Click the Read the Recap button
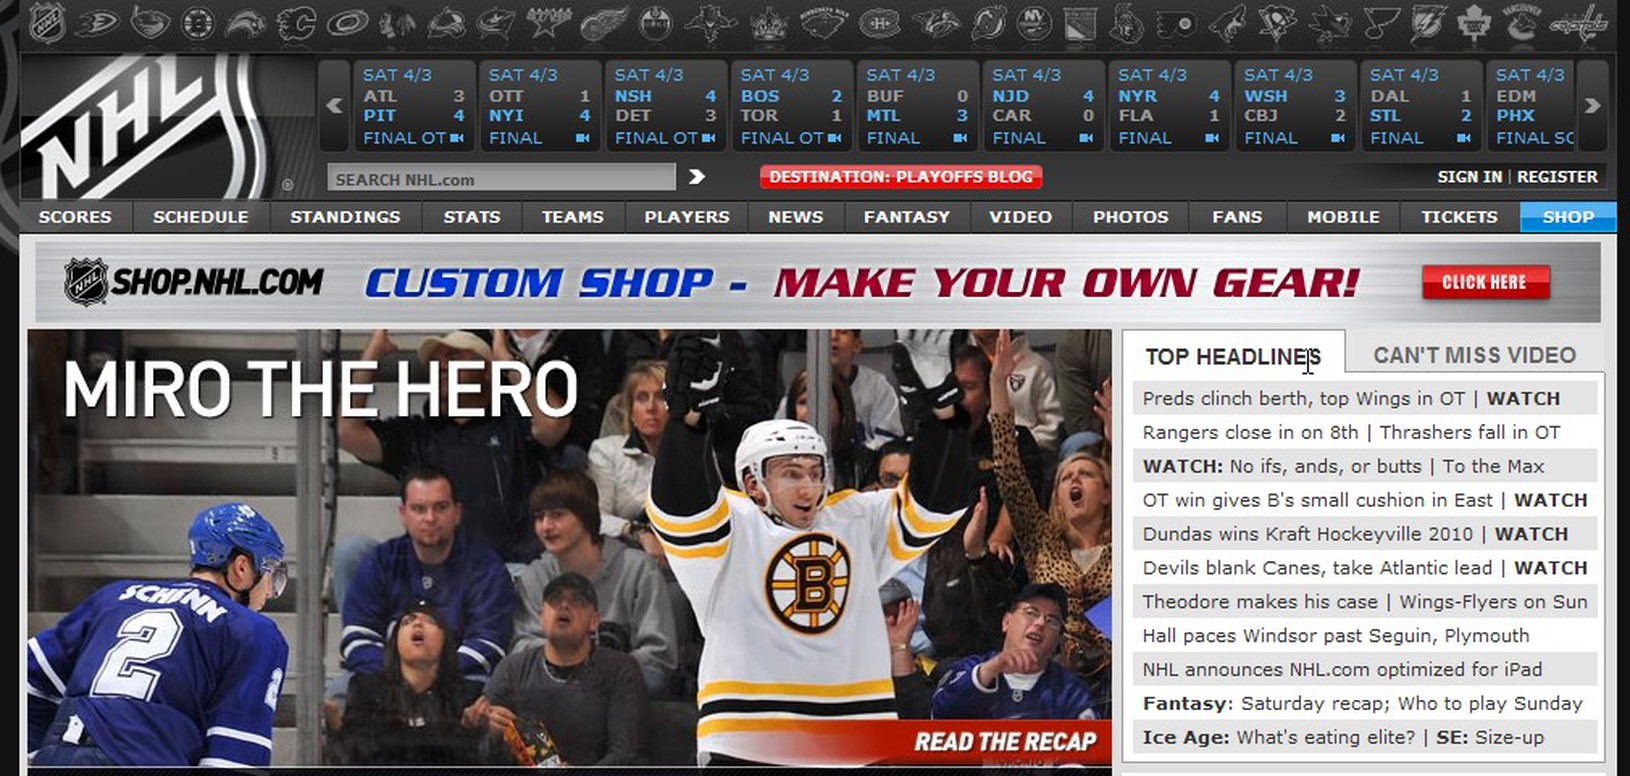This screenshot has height=776, width=1630. point(1005,742)
